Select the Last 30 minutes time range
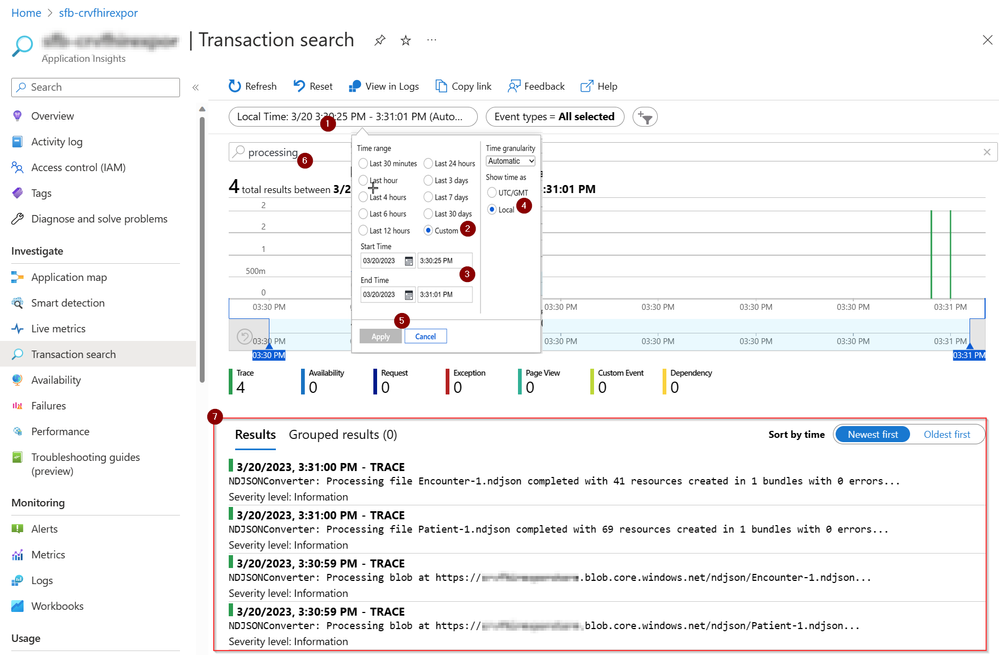 (x=363, y=164)
